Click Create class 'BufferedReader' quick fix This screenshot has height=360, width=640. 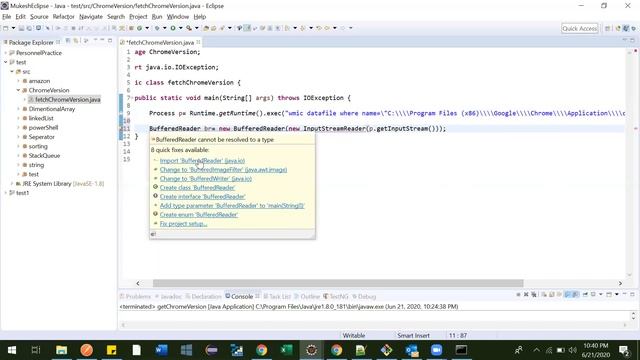pyautogui.click(x=197, y=188)
